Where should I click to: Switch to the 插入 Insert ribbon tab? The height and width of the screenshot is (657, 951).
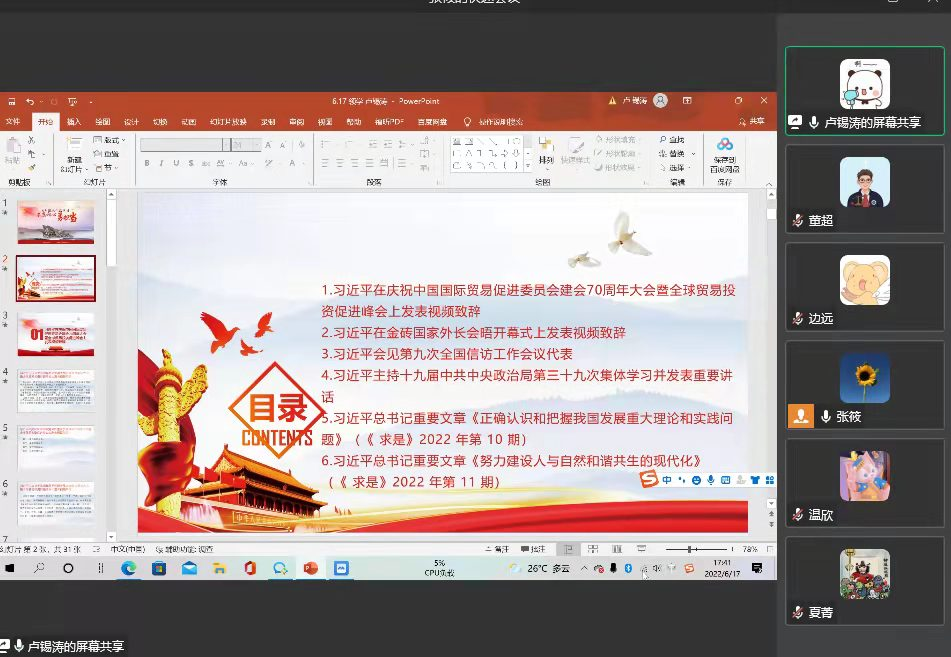coord(74,122)
